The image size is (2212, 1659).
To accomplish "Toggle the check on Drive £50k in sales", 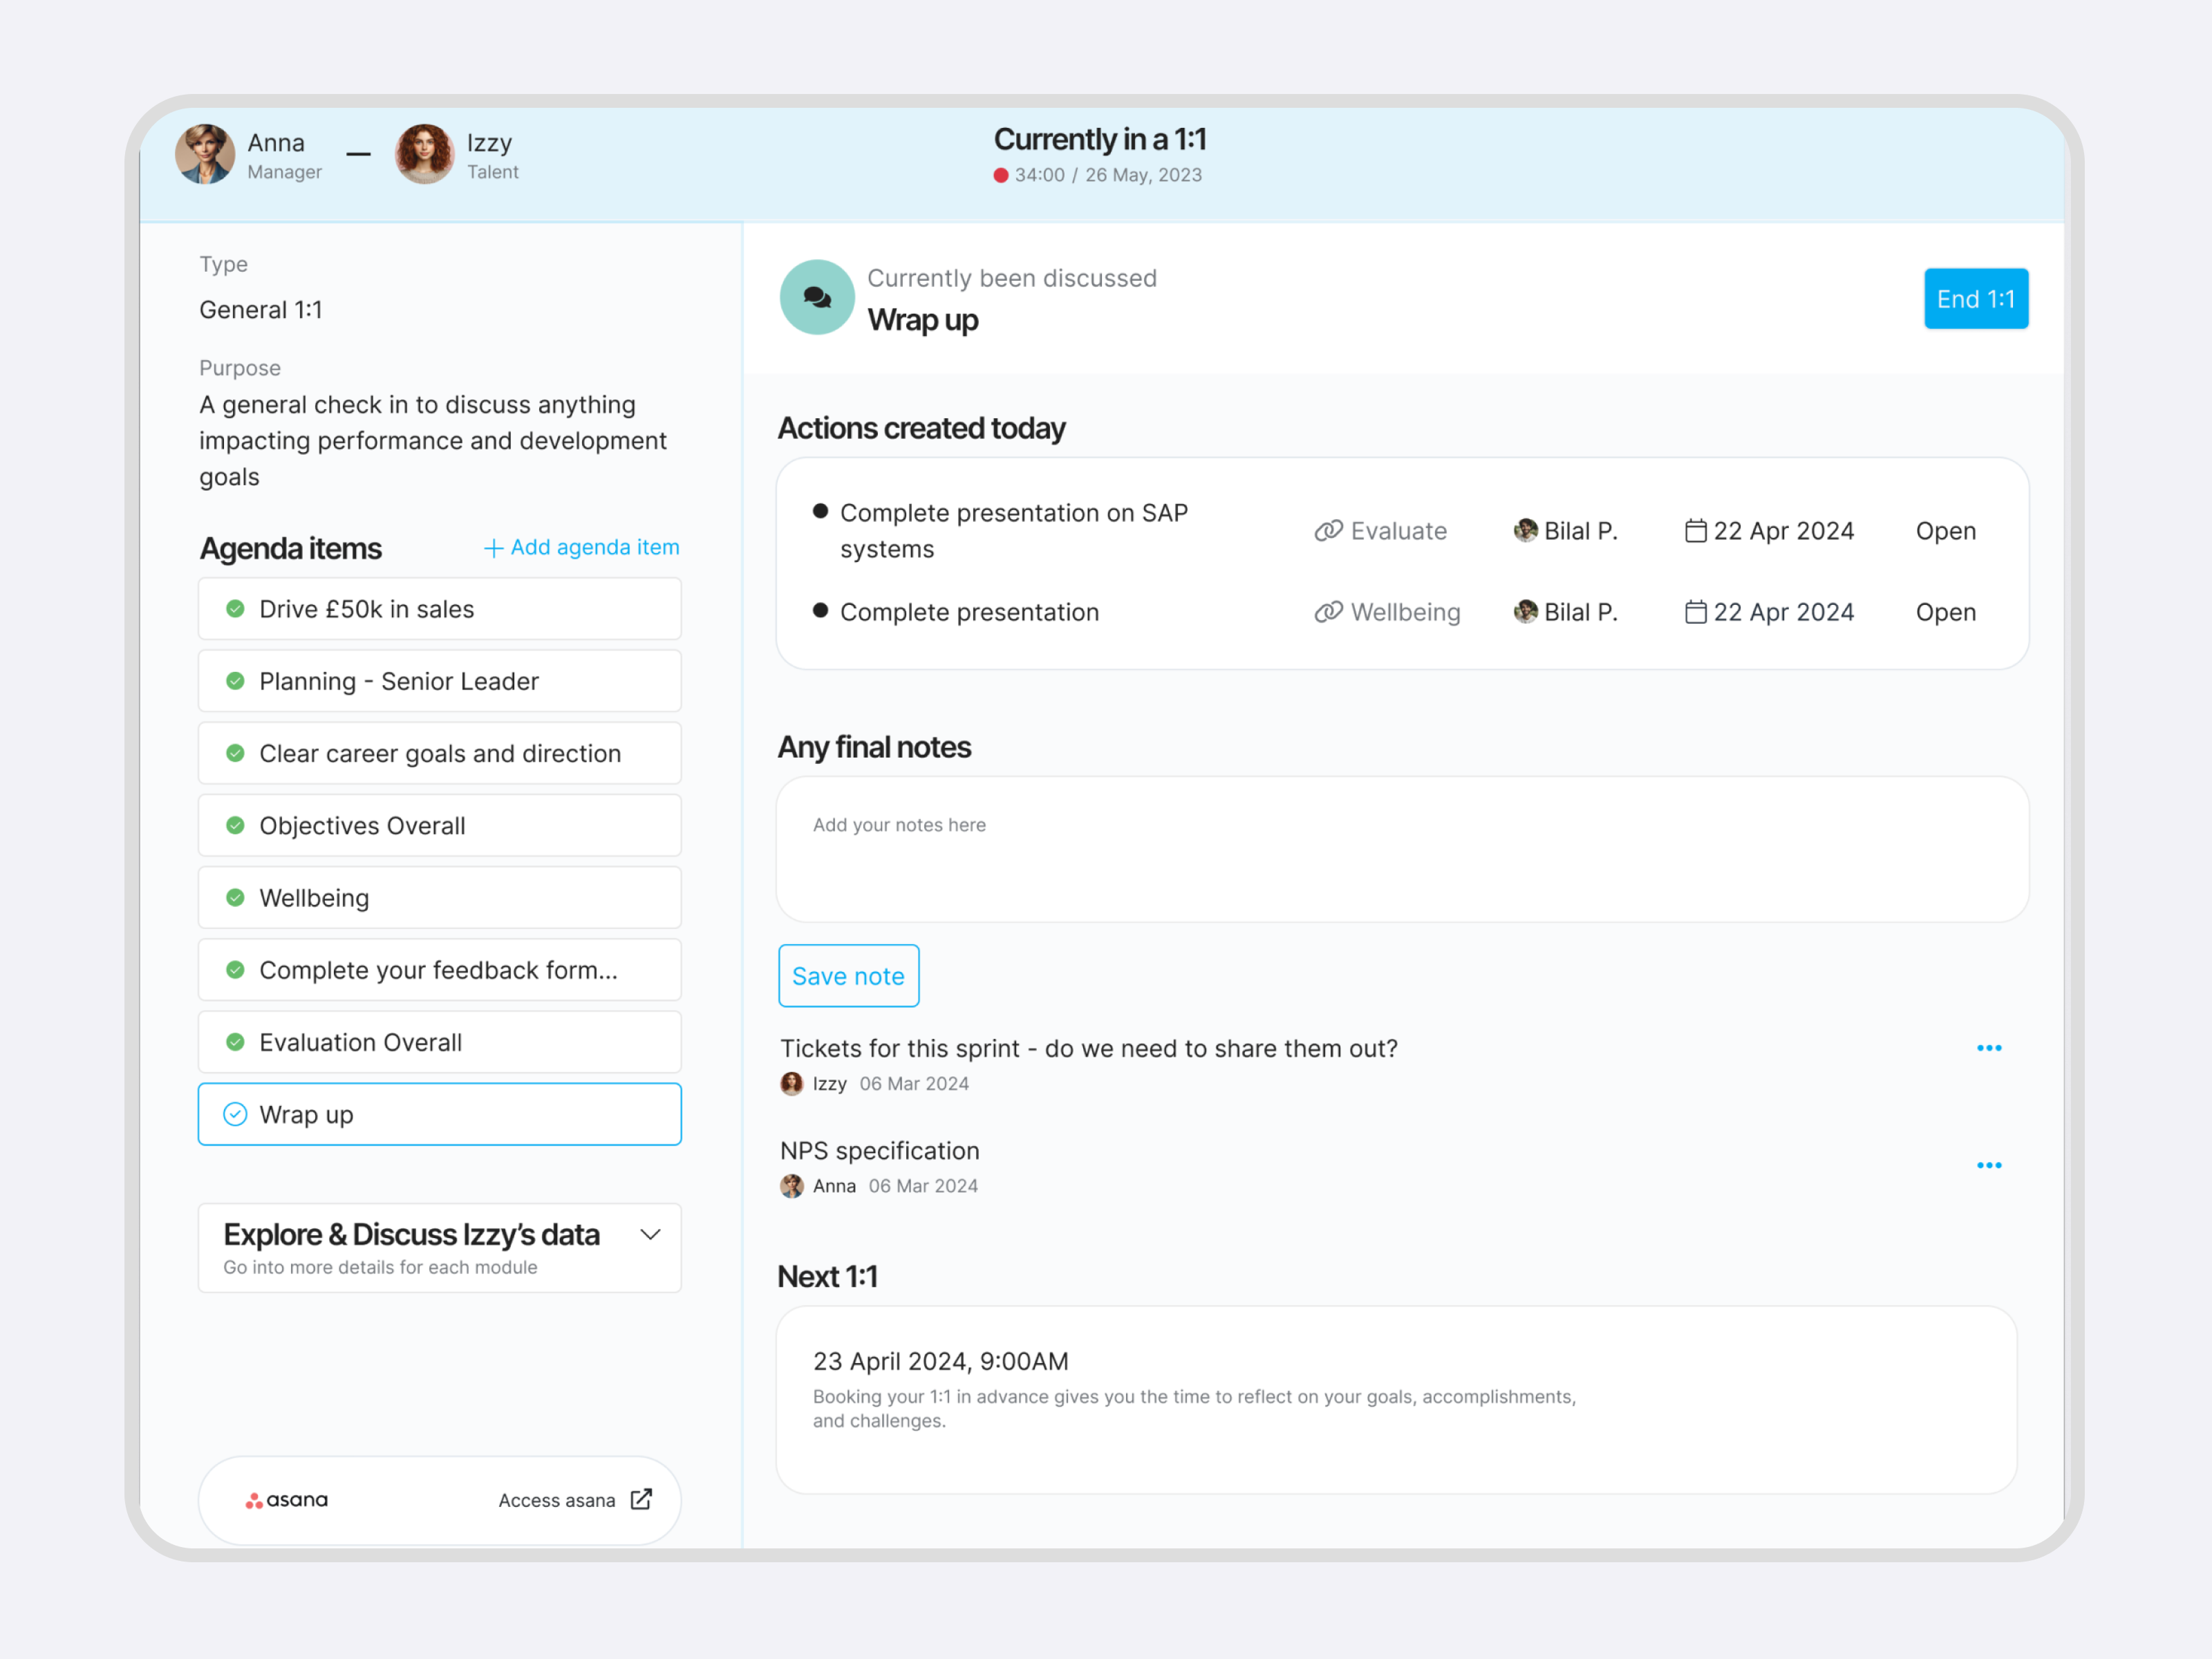I will (235, 609).
